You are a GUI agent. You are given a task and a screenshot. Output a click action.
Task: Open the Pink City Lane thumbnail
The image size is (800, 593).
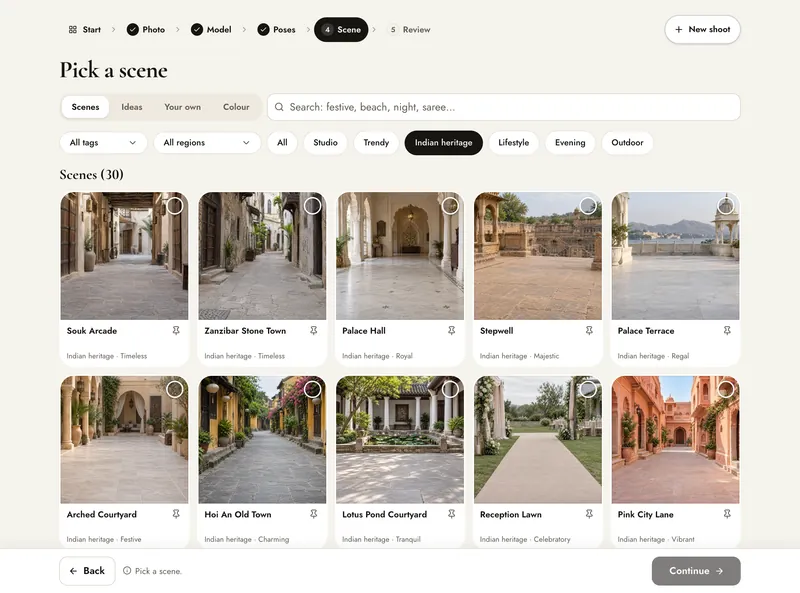pyautogui.click(x=676, y=440)
